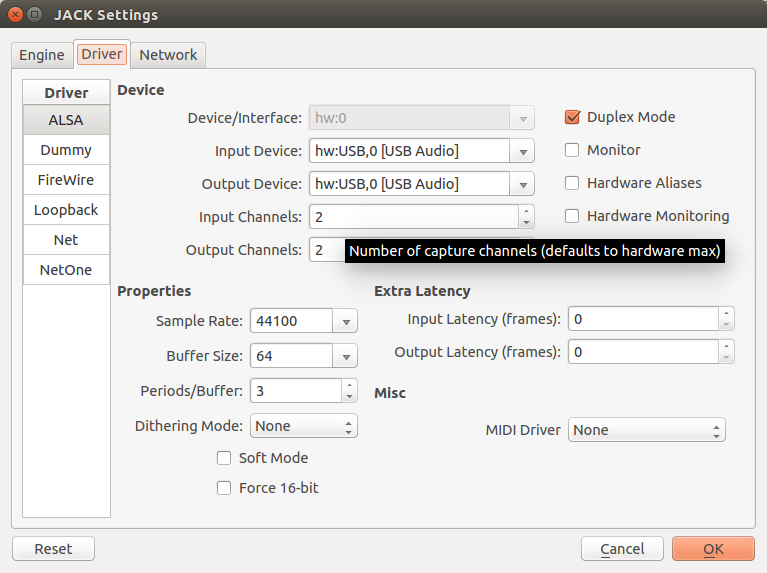Open the Dithering Mode selector
Viewport: 767px width, 573px height.
[304, 426]
